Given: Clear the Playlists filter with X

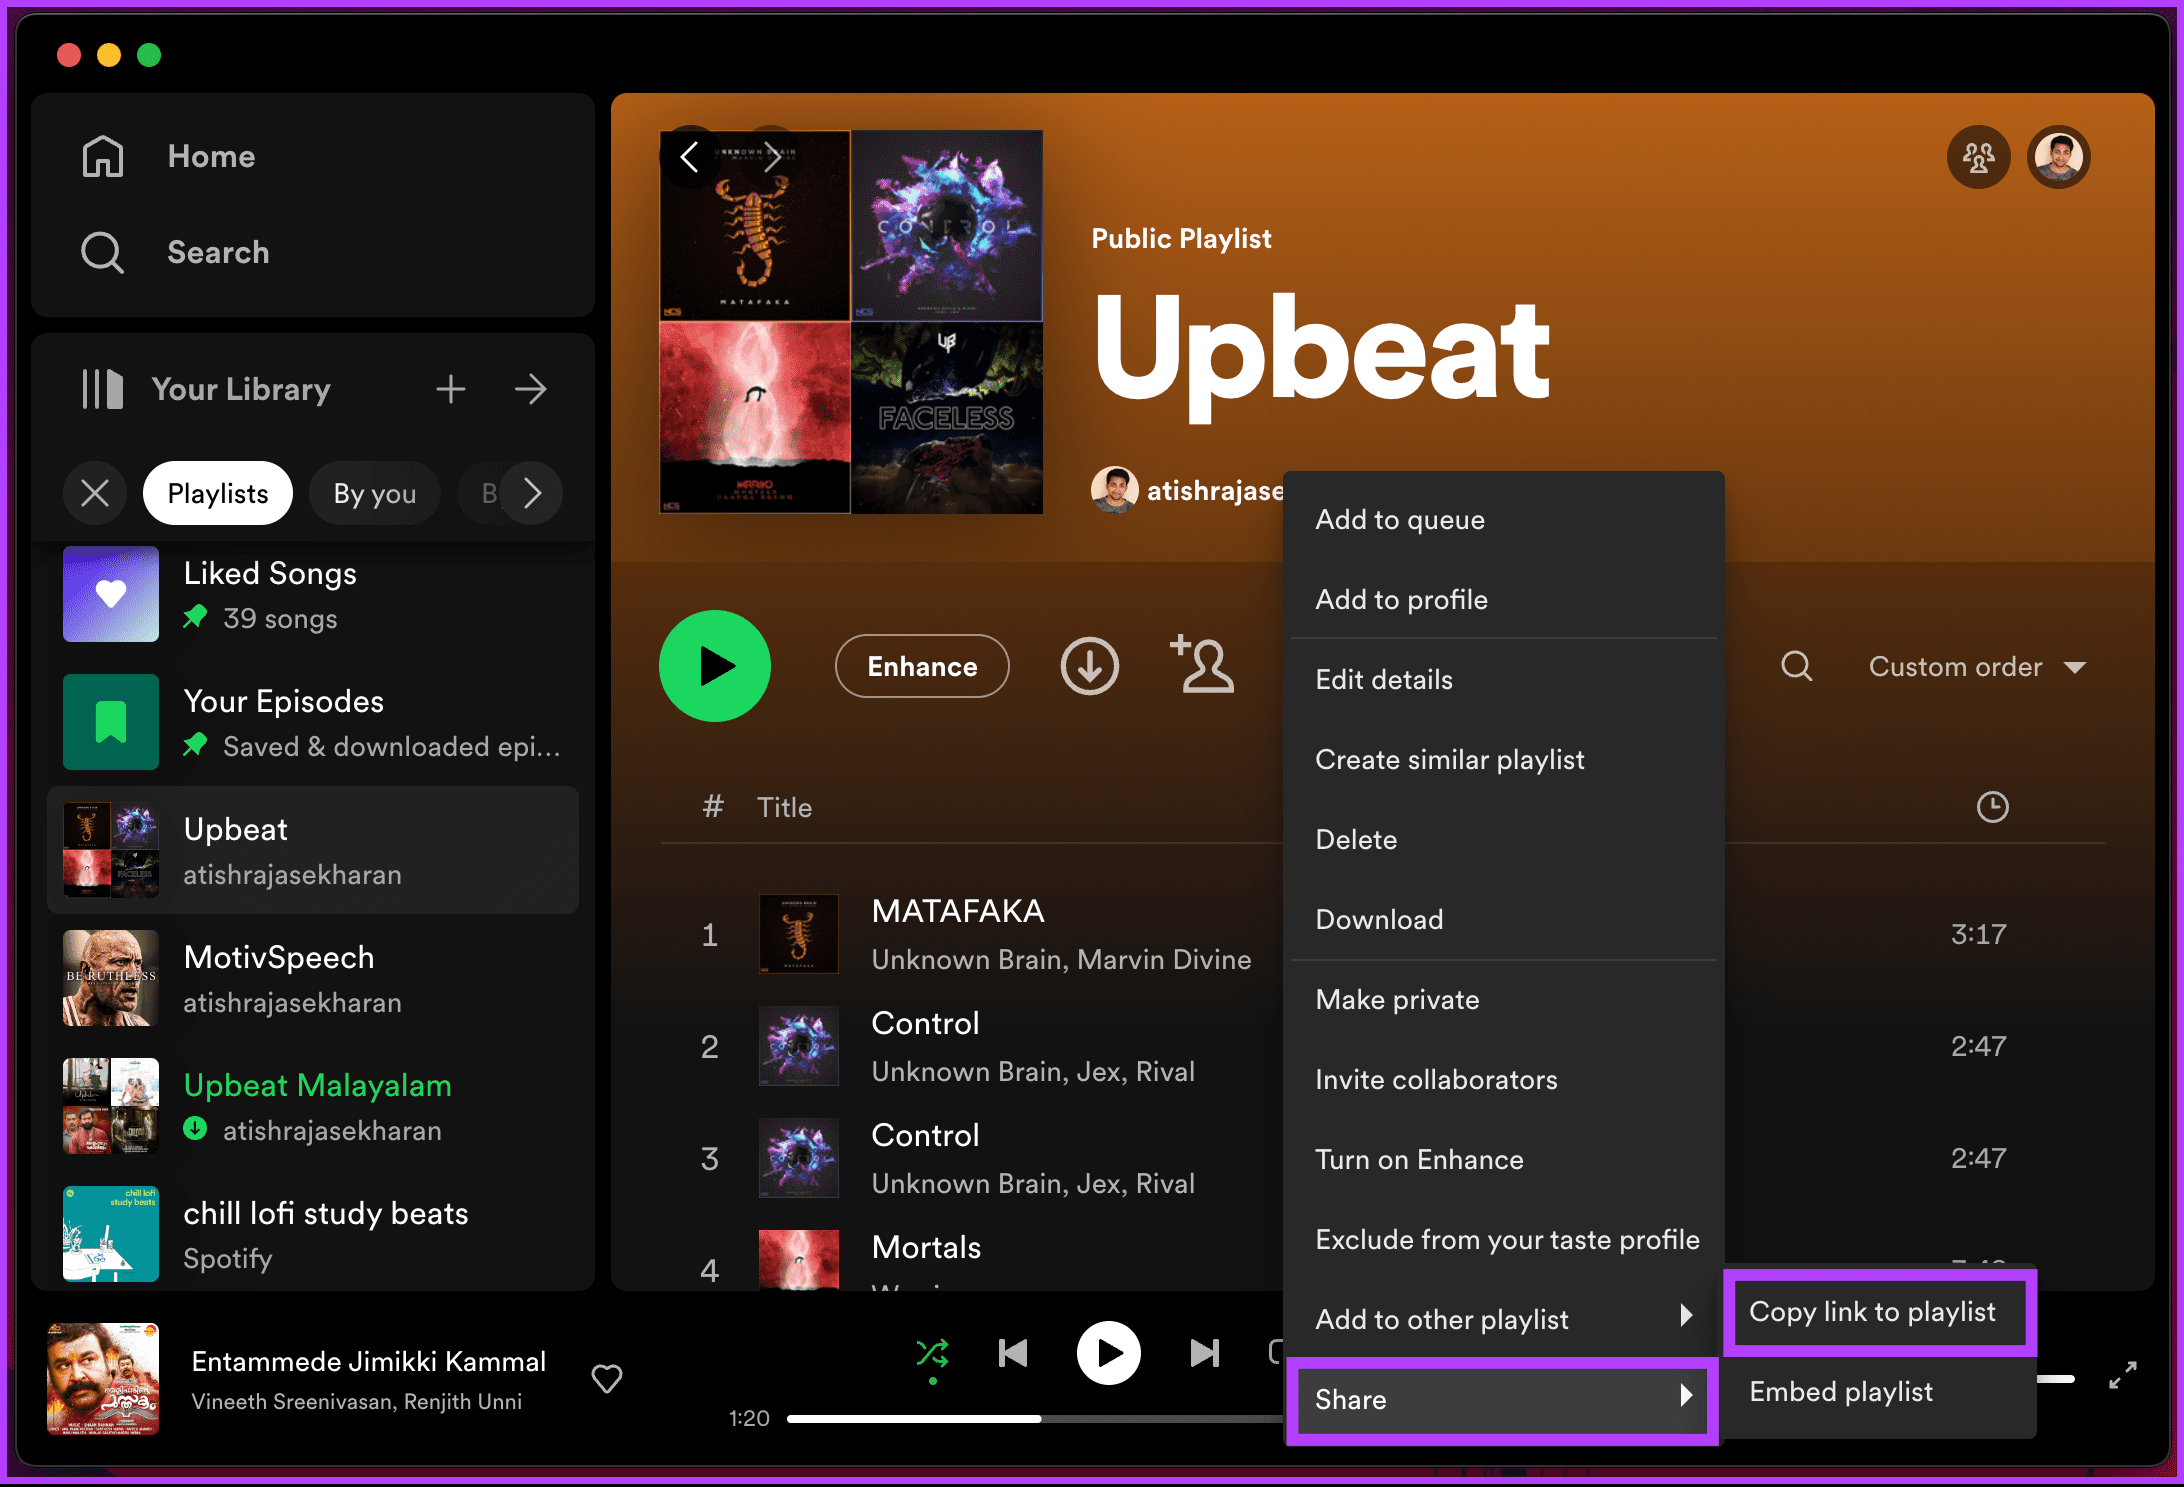Looking at the screenshot, I should [95, 493].
